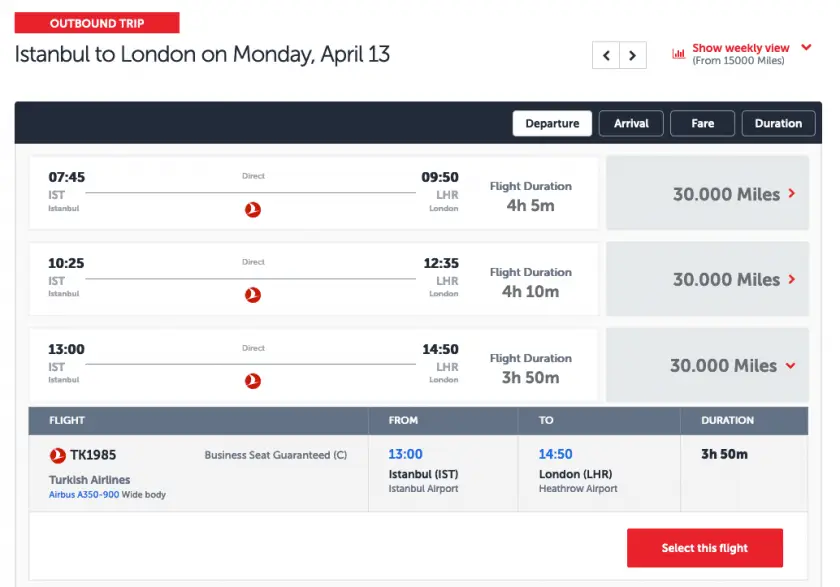Click Turkish Airlines logo on 13:00 flight
The width and height of the screenshot is (840, 587).
point(253,381)
